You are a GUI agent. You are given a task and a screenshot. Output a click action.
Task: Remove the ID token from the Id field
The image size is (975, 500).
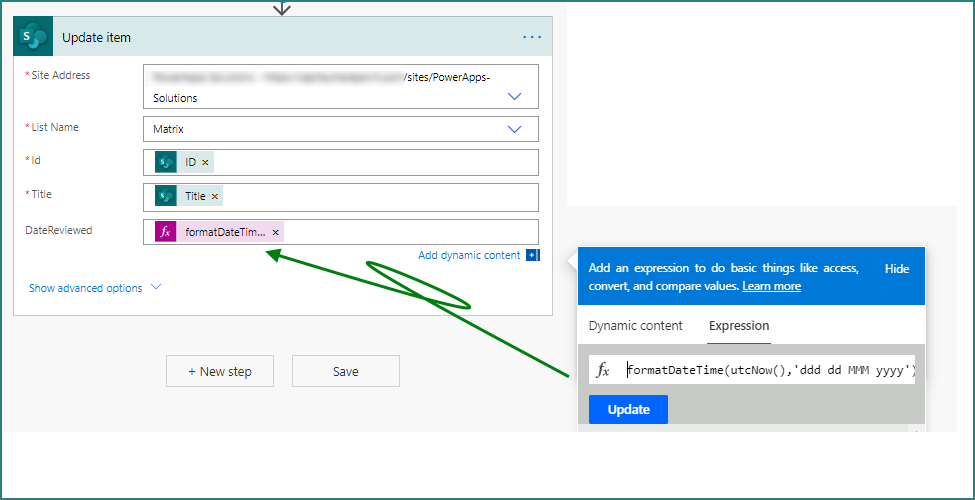pyautogui.click(x=205, y=163)
